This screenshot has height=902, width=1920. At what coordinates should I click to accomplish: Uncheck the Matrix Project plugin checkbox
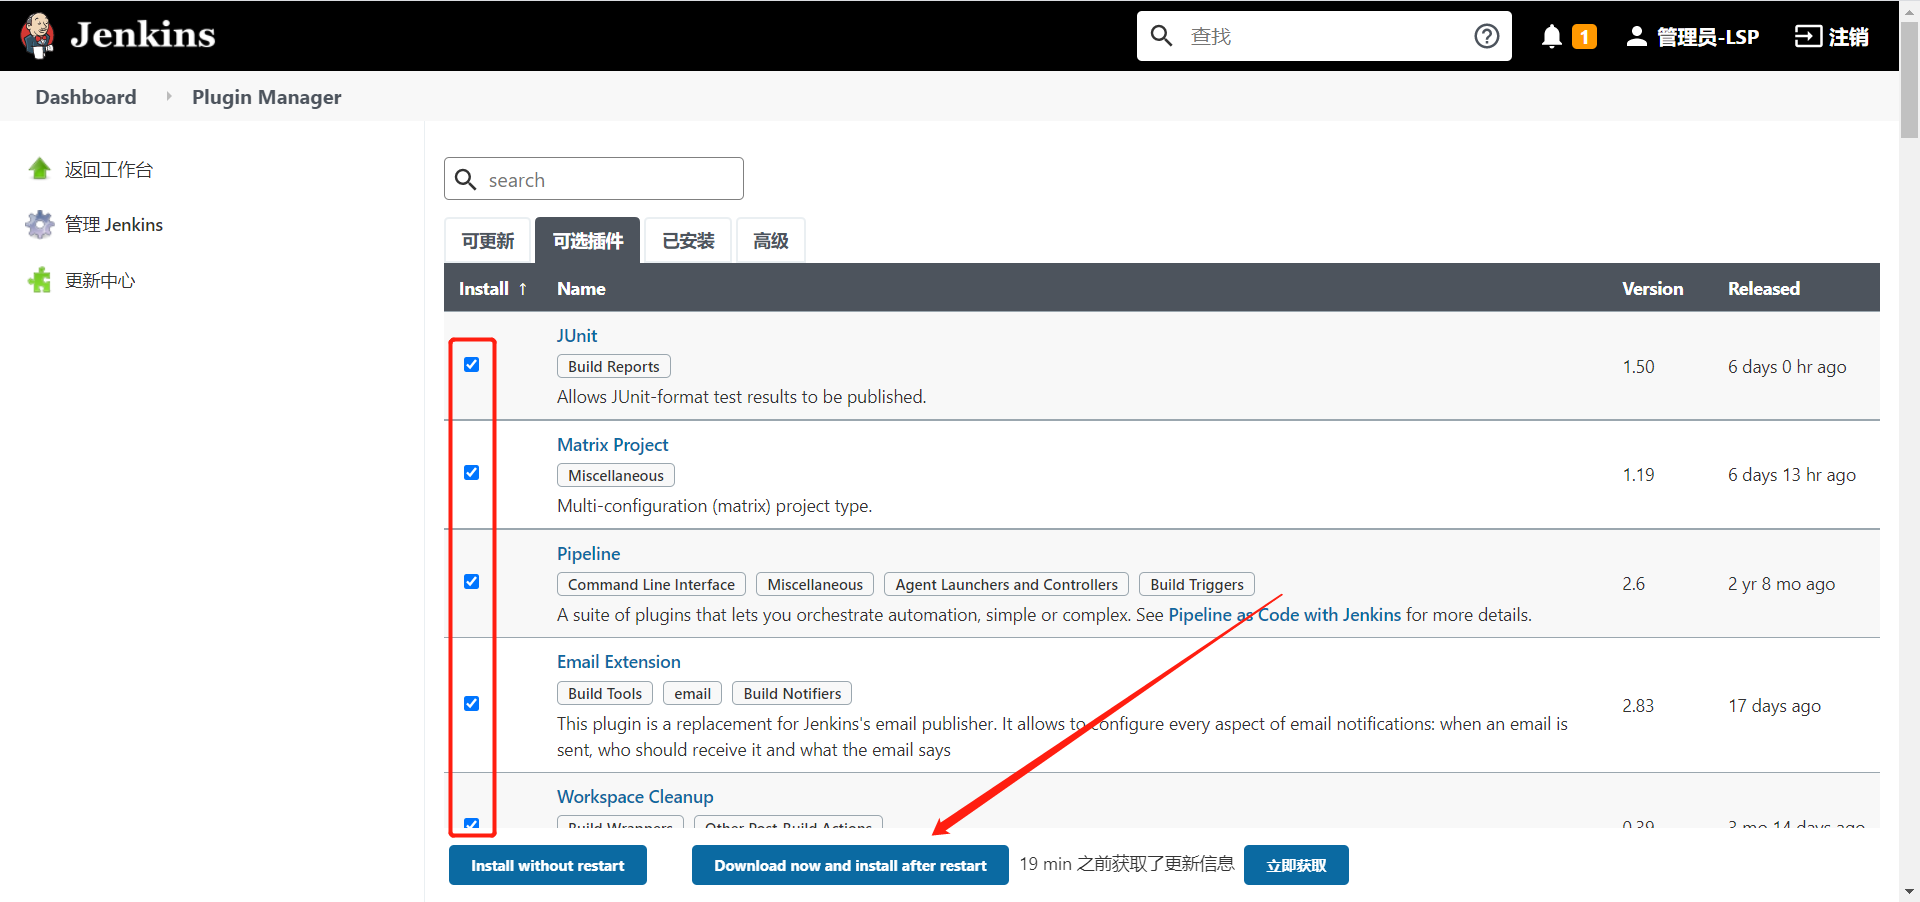tap(472, 473)
